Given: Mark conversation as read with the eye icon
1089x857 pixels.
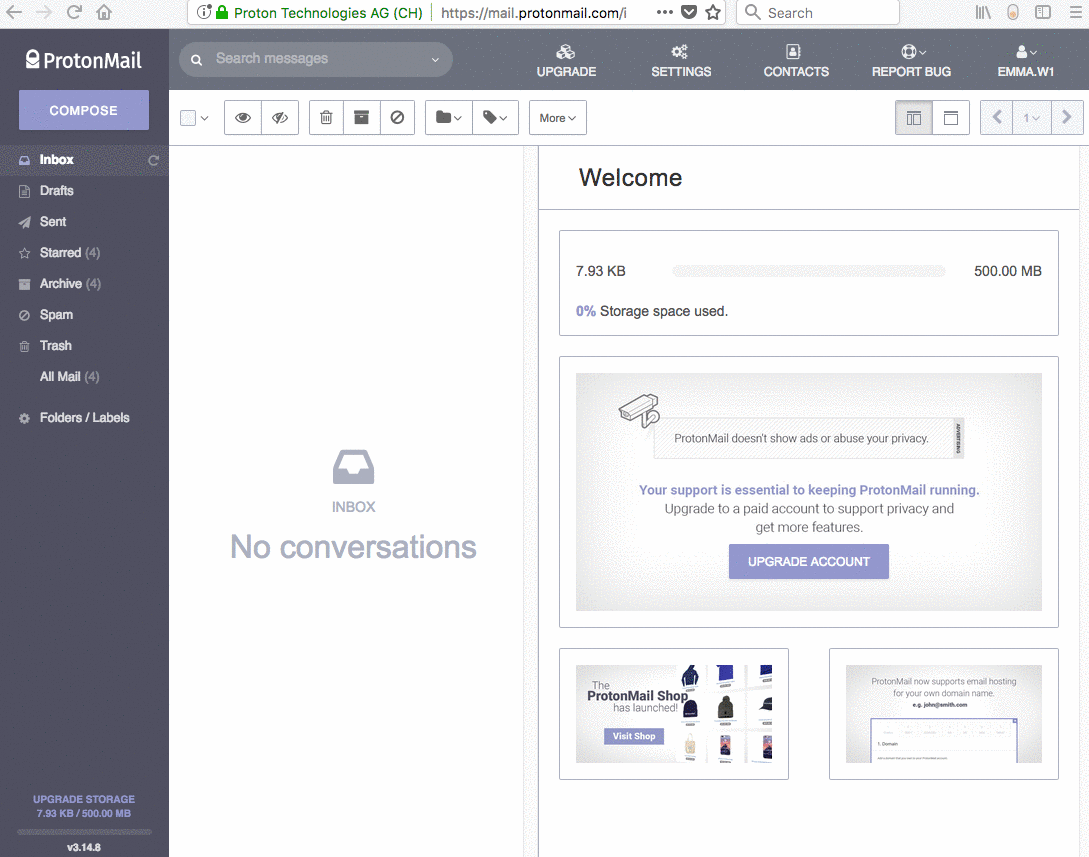Looking at the screenshot, I should click(242, 117).
